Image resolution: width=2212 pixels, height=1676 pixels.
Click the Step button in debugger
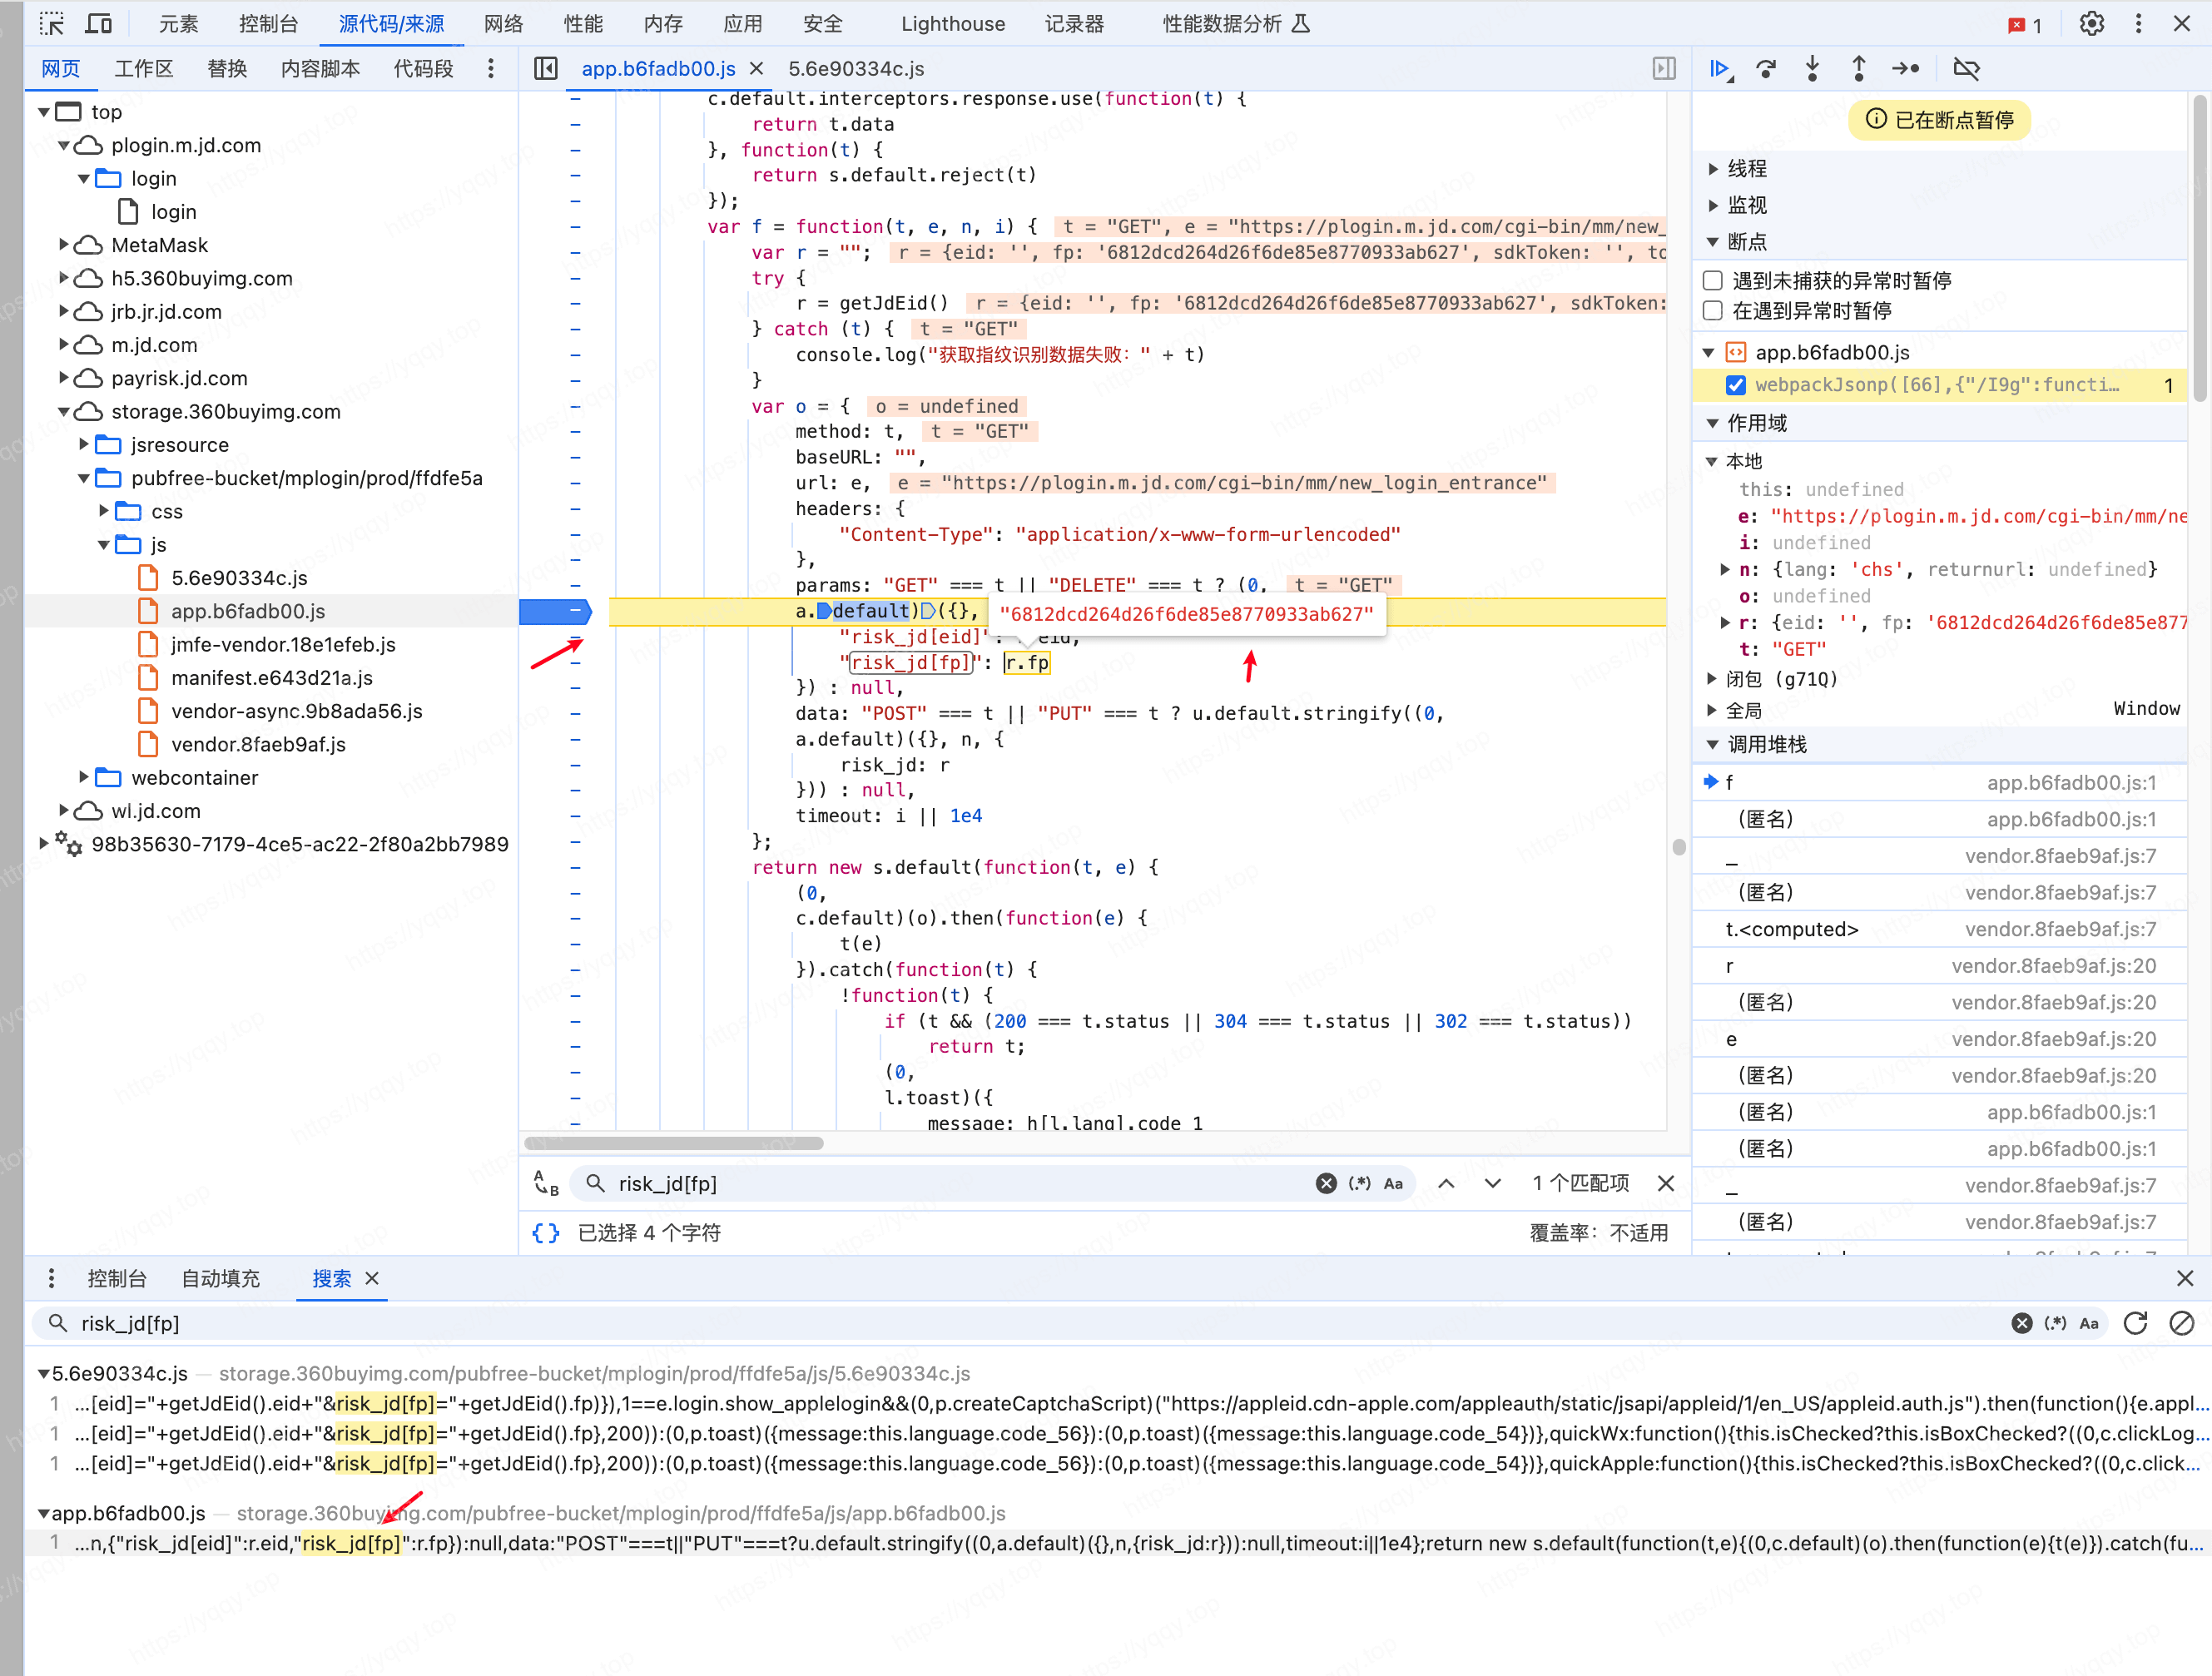coord(1906,68)
